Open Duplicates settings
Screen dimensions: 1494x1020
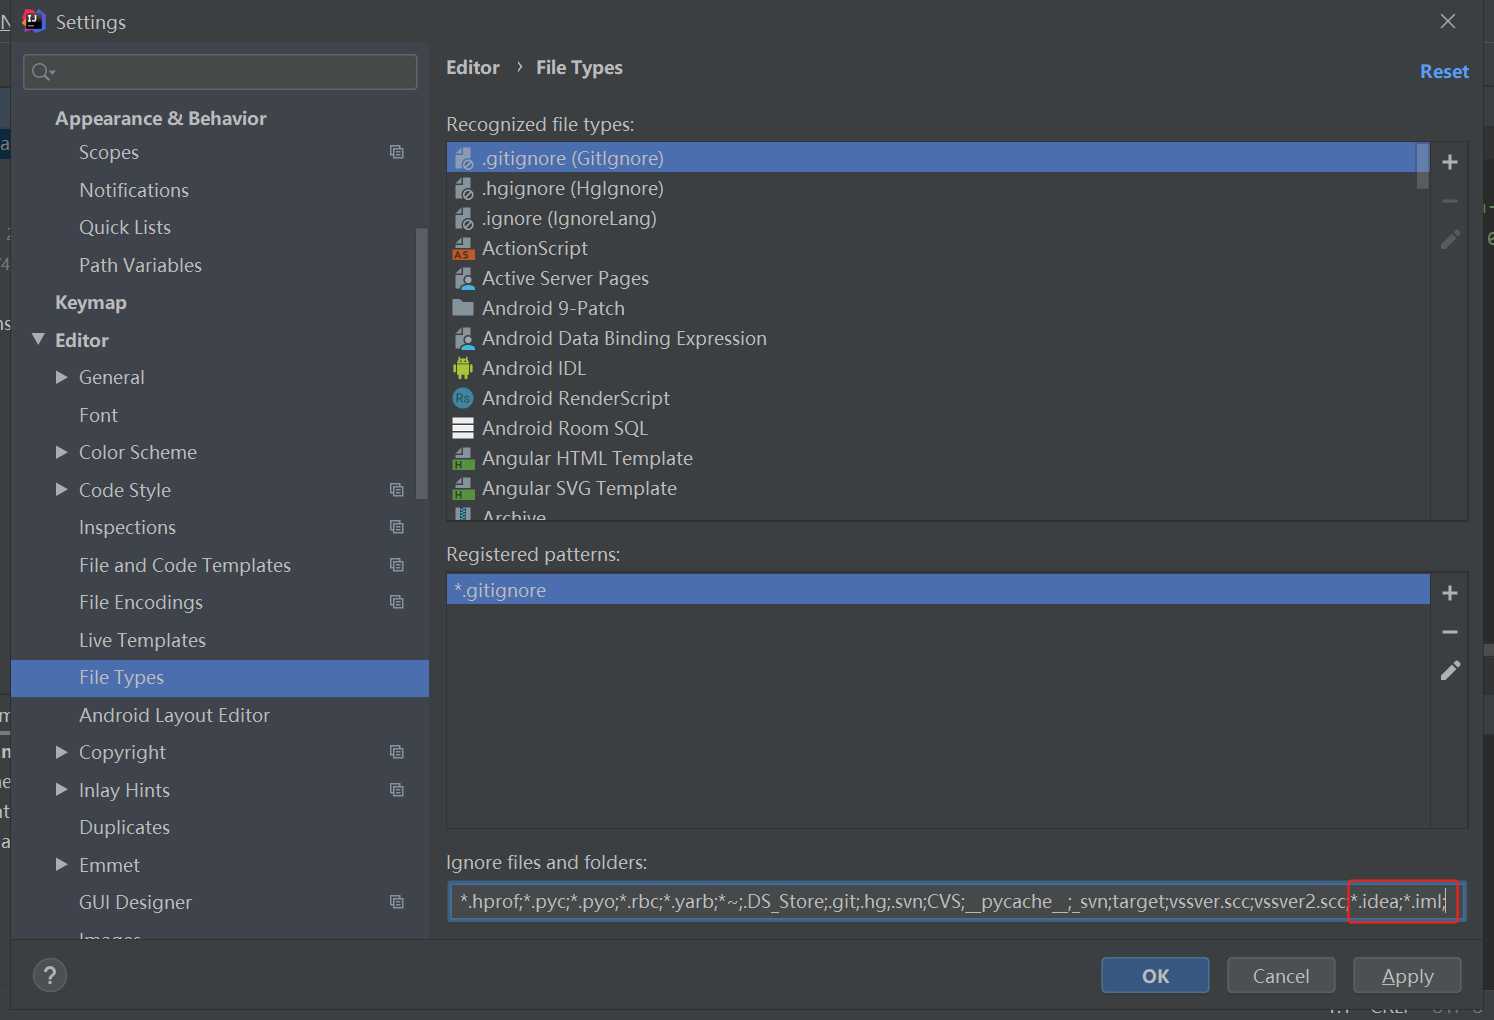click(124, 827)
